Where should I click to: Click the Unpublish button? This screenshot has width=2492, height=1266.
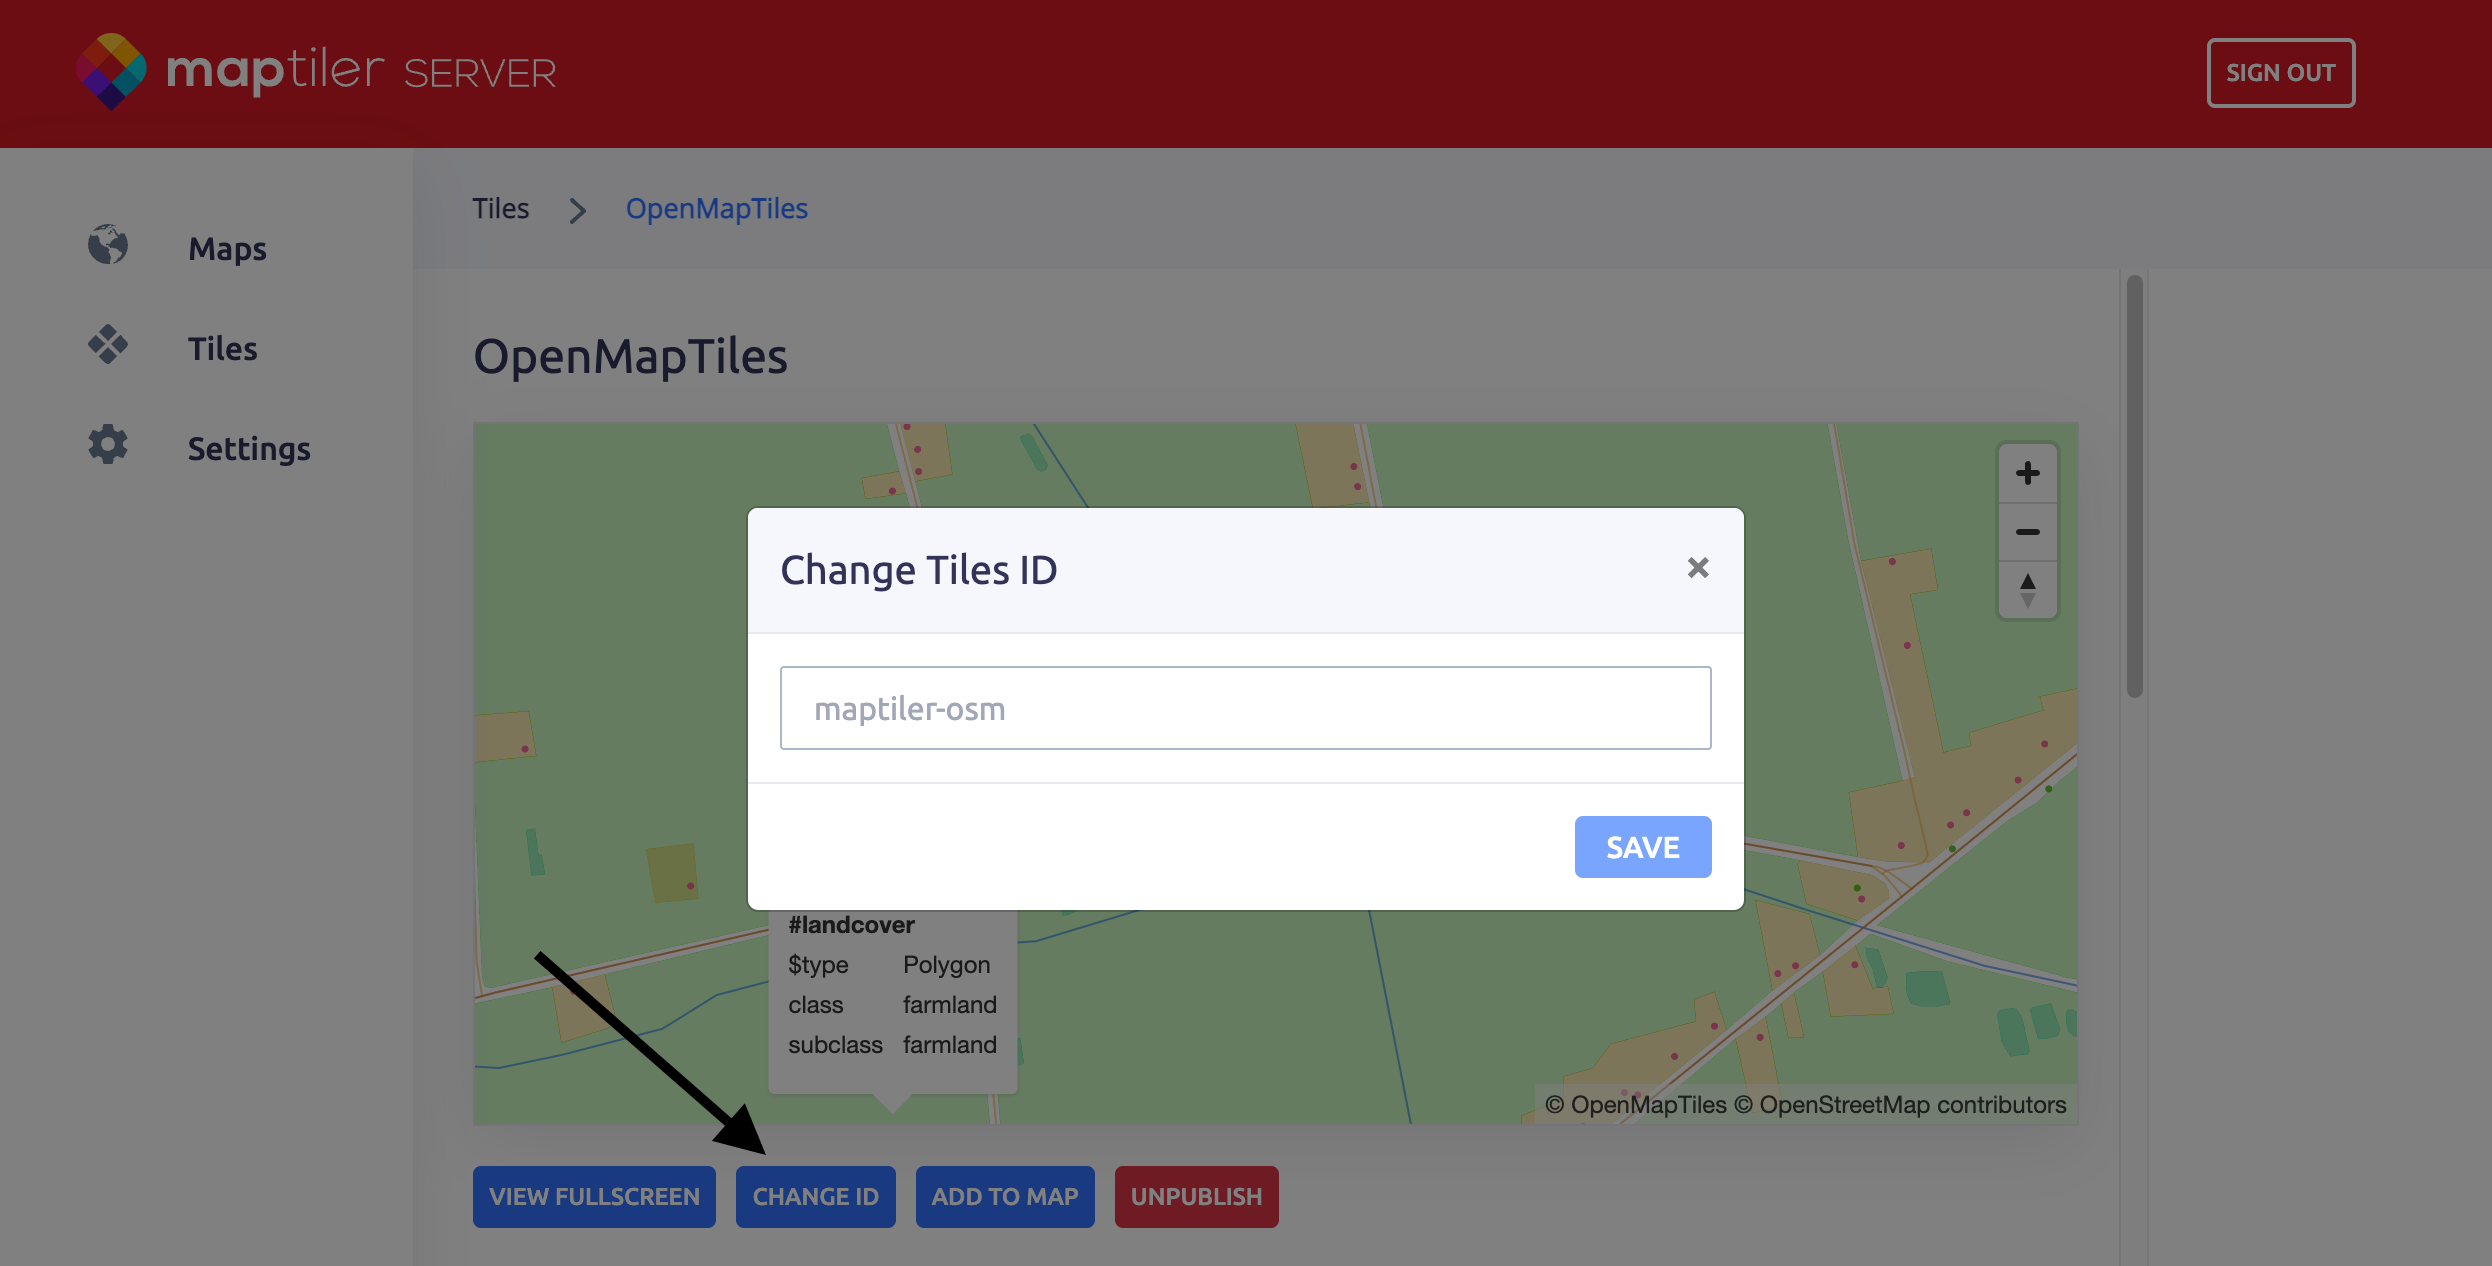point(1196,1196)
